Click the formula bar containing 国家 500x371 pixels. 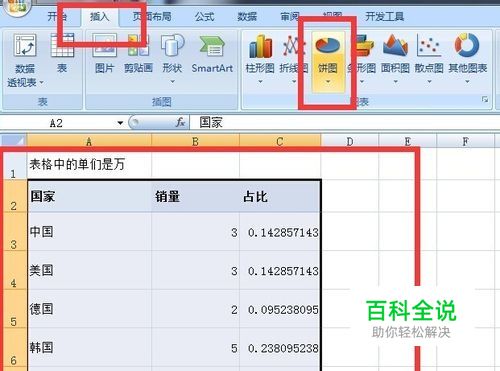[x=345, y=122]
